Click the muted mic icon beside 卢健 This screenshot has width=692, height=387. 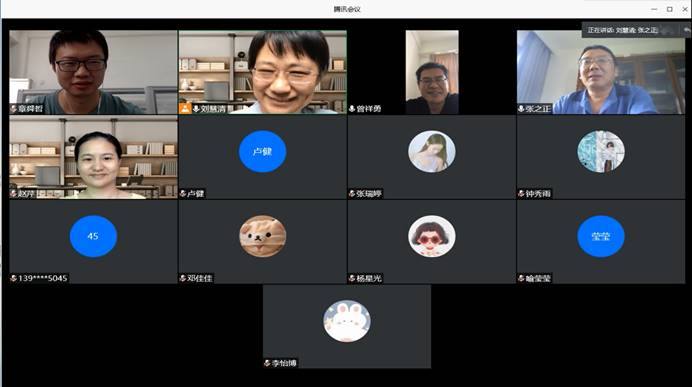[183, 193]
